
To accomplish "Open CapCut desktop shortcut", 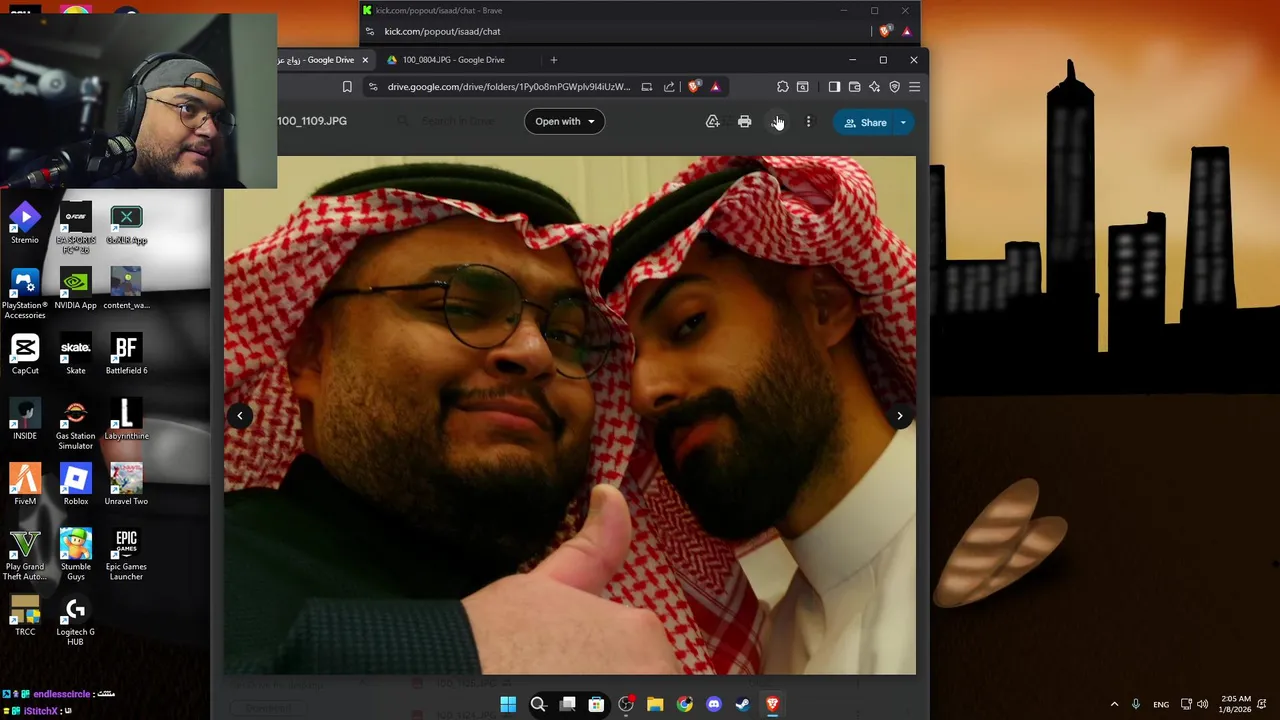I will pos(25,355).
